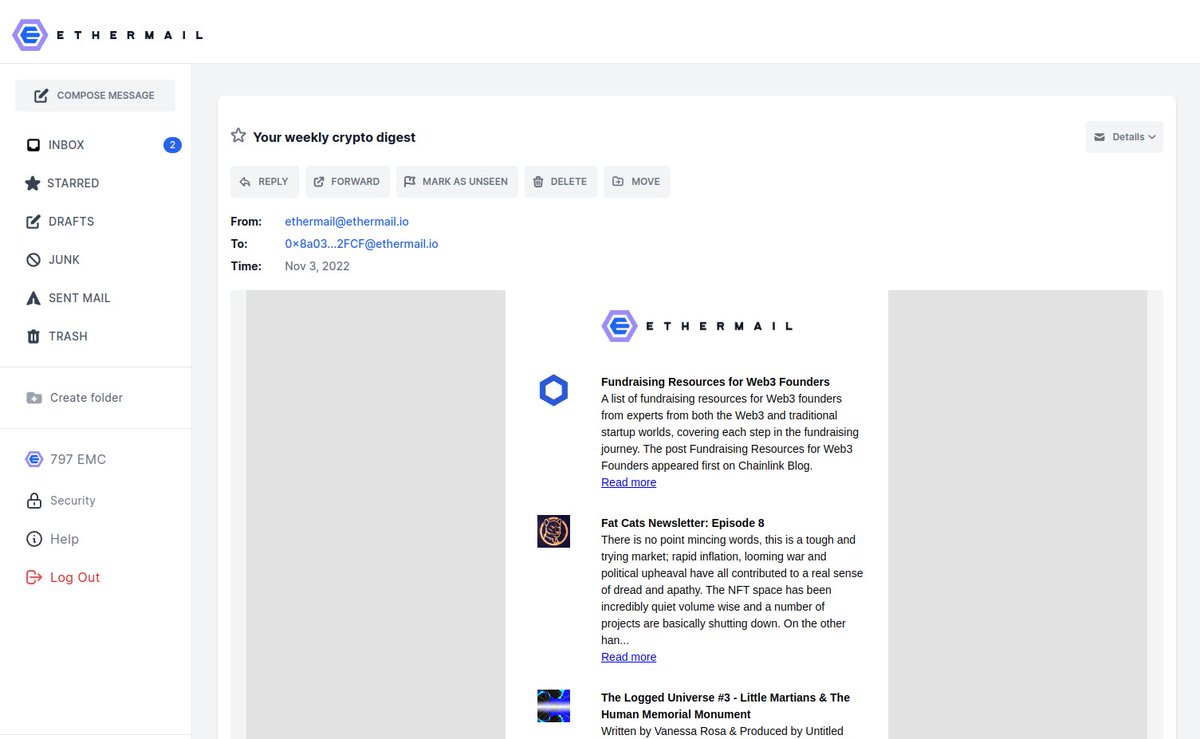Expand the Details dropdown
The width and height of the screenshot is (1200, 739).
pyautogui.click(x=1124, y=136)
